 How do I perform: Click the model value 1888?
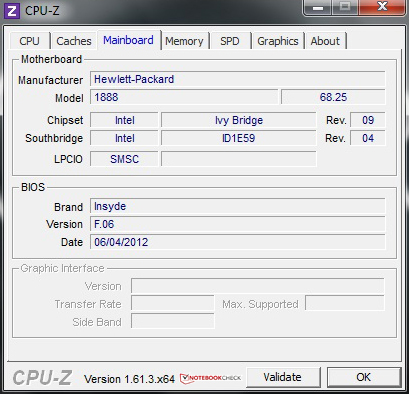pos(184,97)
